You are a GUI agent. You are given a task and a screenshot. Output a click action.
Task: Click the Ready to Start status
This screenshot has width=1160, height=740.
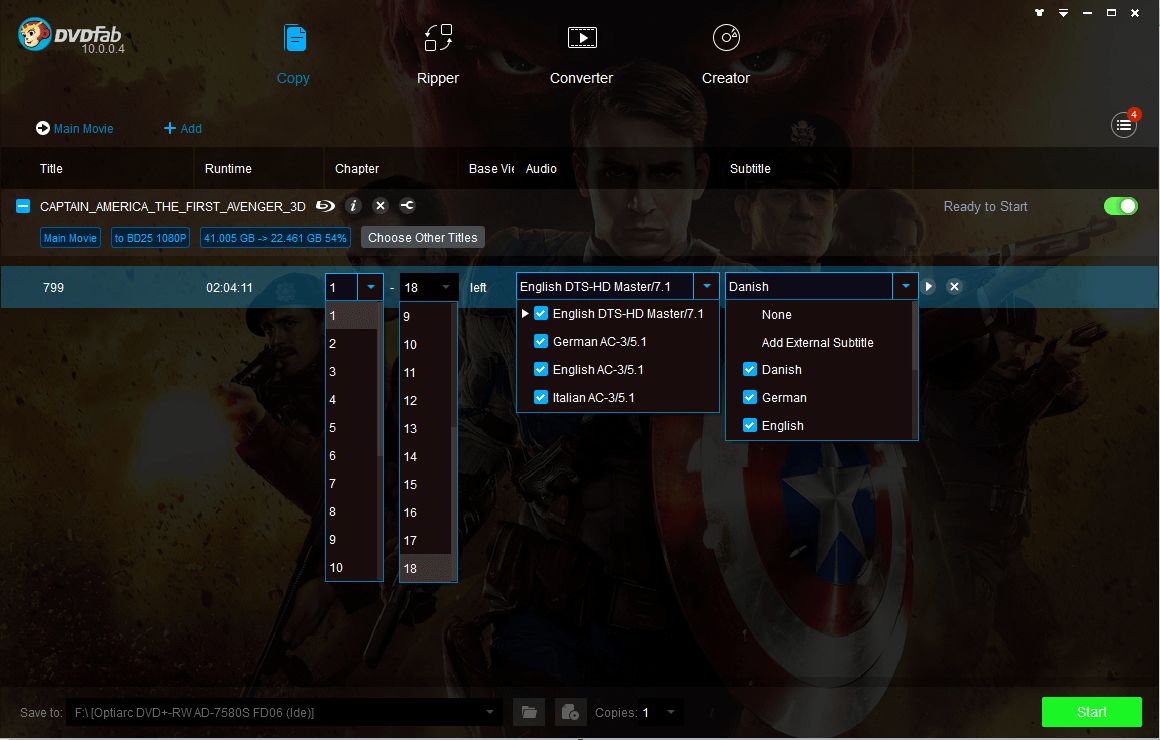[985, 206]
